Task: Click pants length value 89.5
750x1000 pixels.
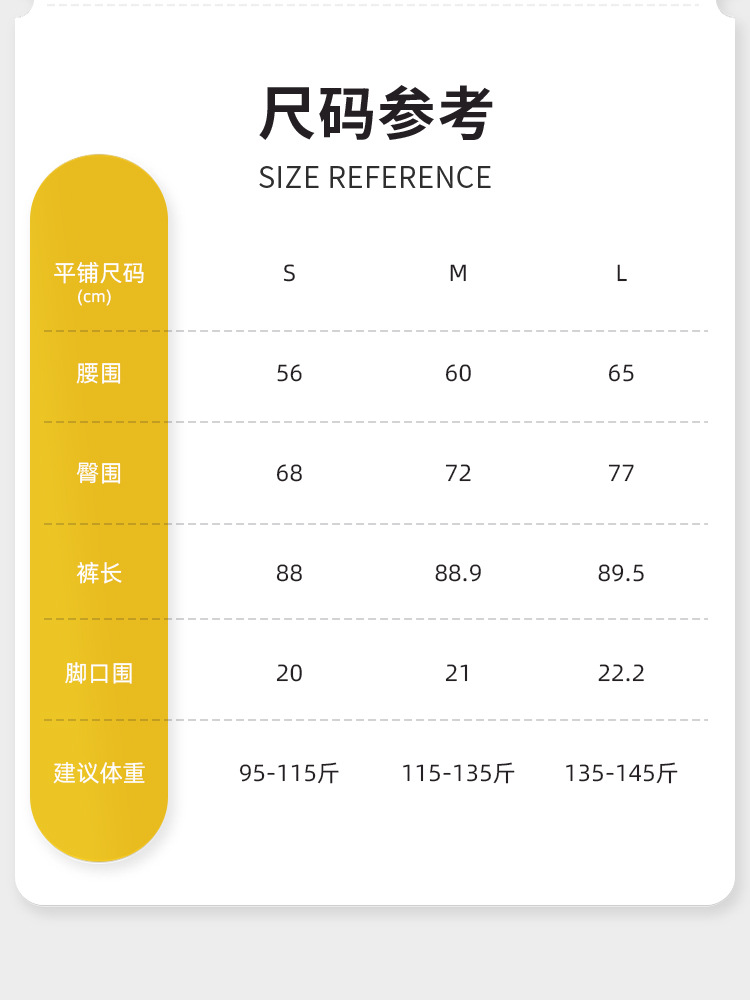Action: tap(621, 573)
